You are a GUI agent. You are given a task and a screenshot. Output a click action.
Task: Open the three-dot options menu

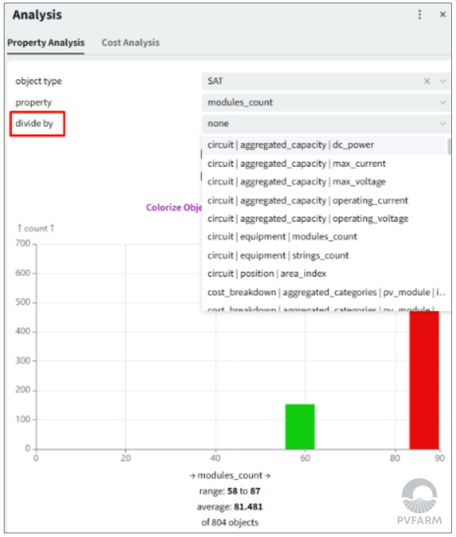pos(420,15)
